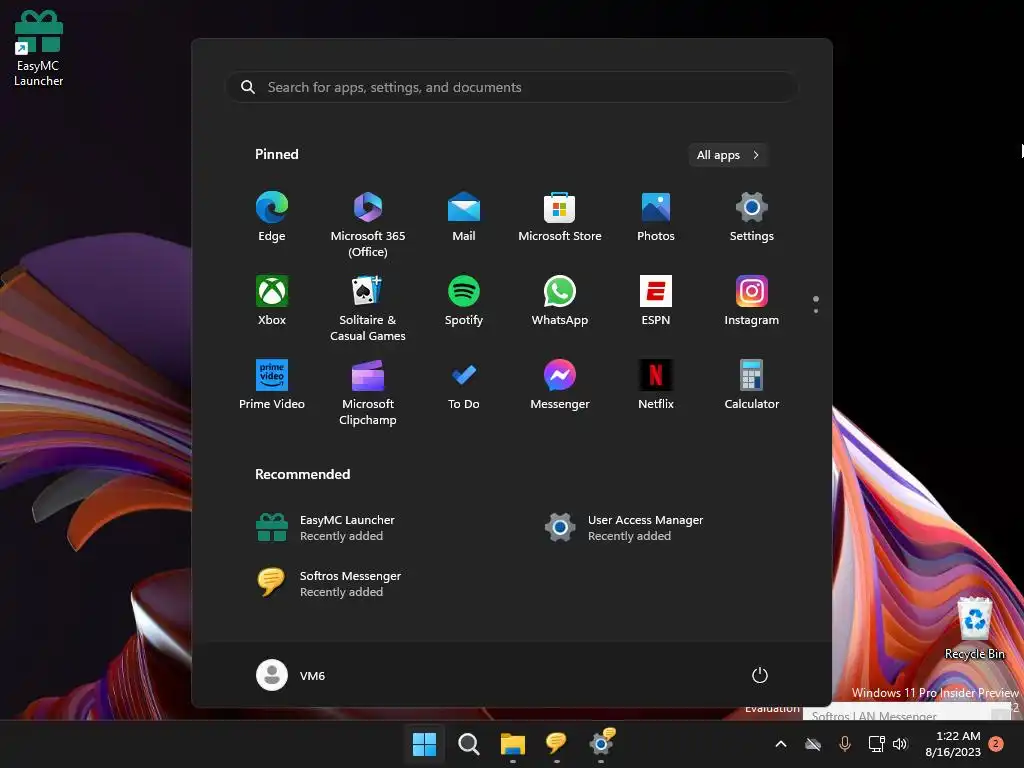Open Messenger pinned app
The image size is (1024, 768).
[560, 385]
